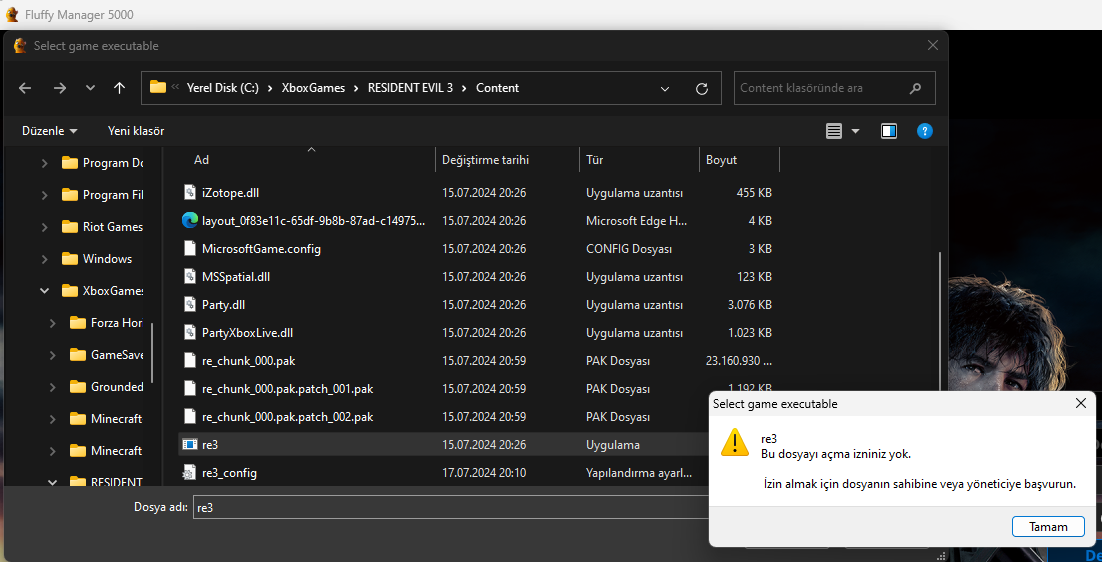Select the Riot Games folder in tree

pyautogui.click(x=102, y=227)
